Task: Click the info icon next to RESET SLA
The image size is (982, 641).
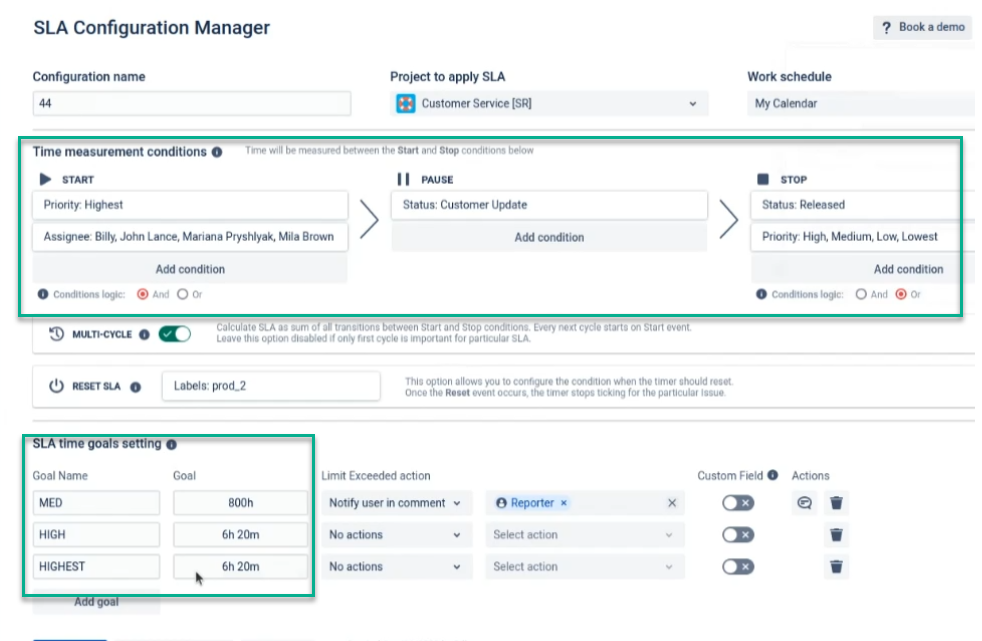Action: click(x=135, y=387)
